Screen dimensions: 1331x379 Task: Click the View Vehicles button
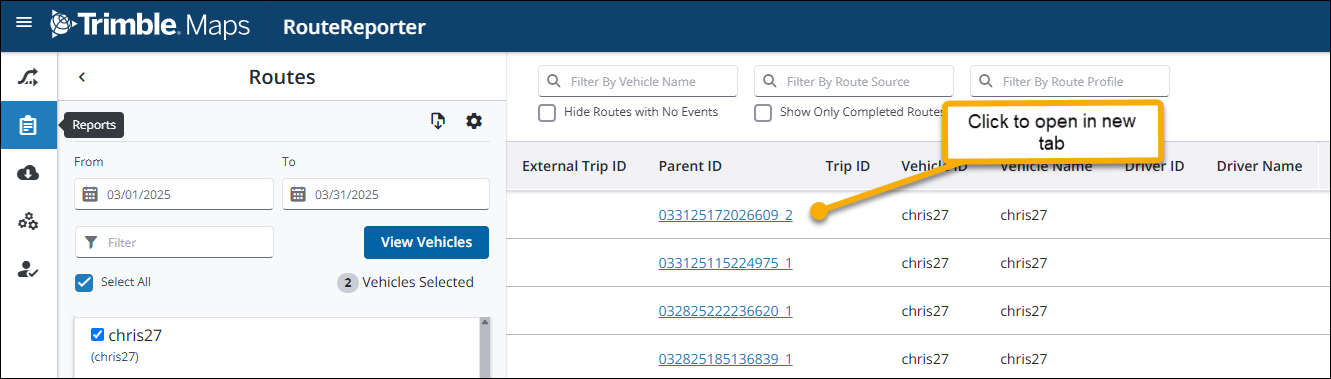426,242
